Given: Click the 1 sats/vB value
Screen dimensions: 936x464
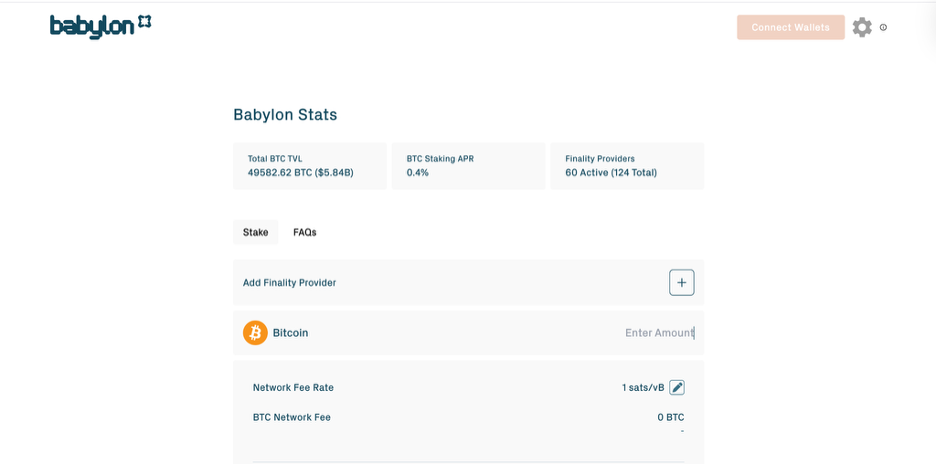Looking at the screenshot, I should (643, 388).
